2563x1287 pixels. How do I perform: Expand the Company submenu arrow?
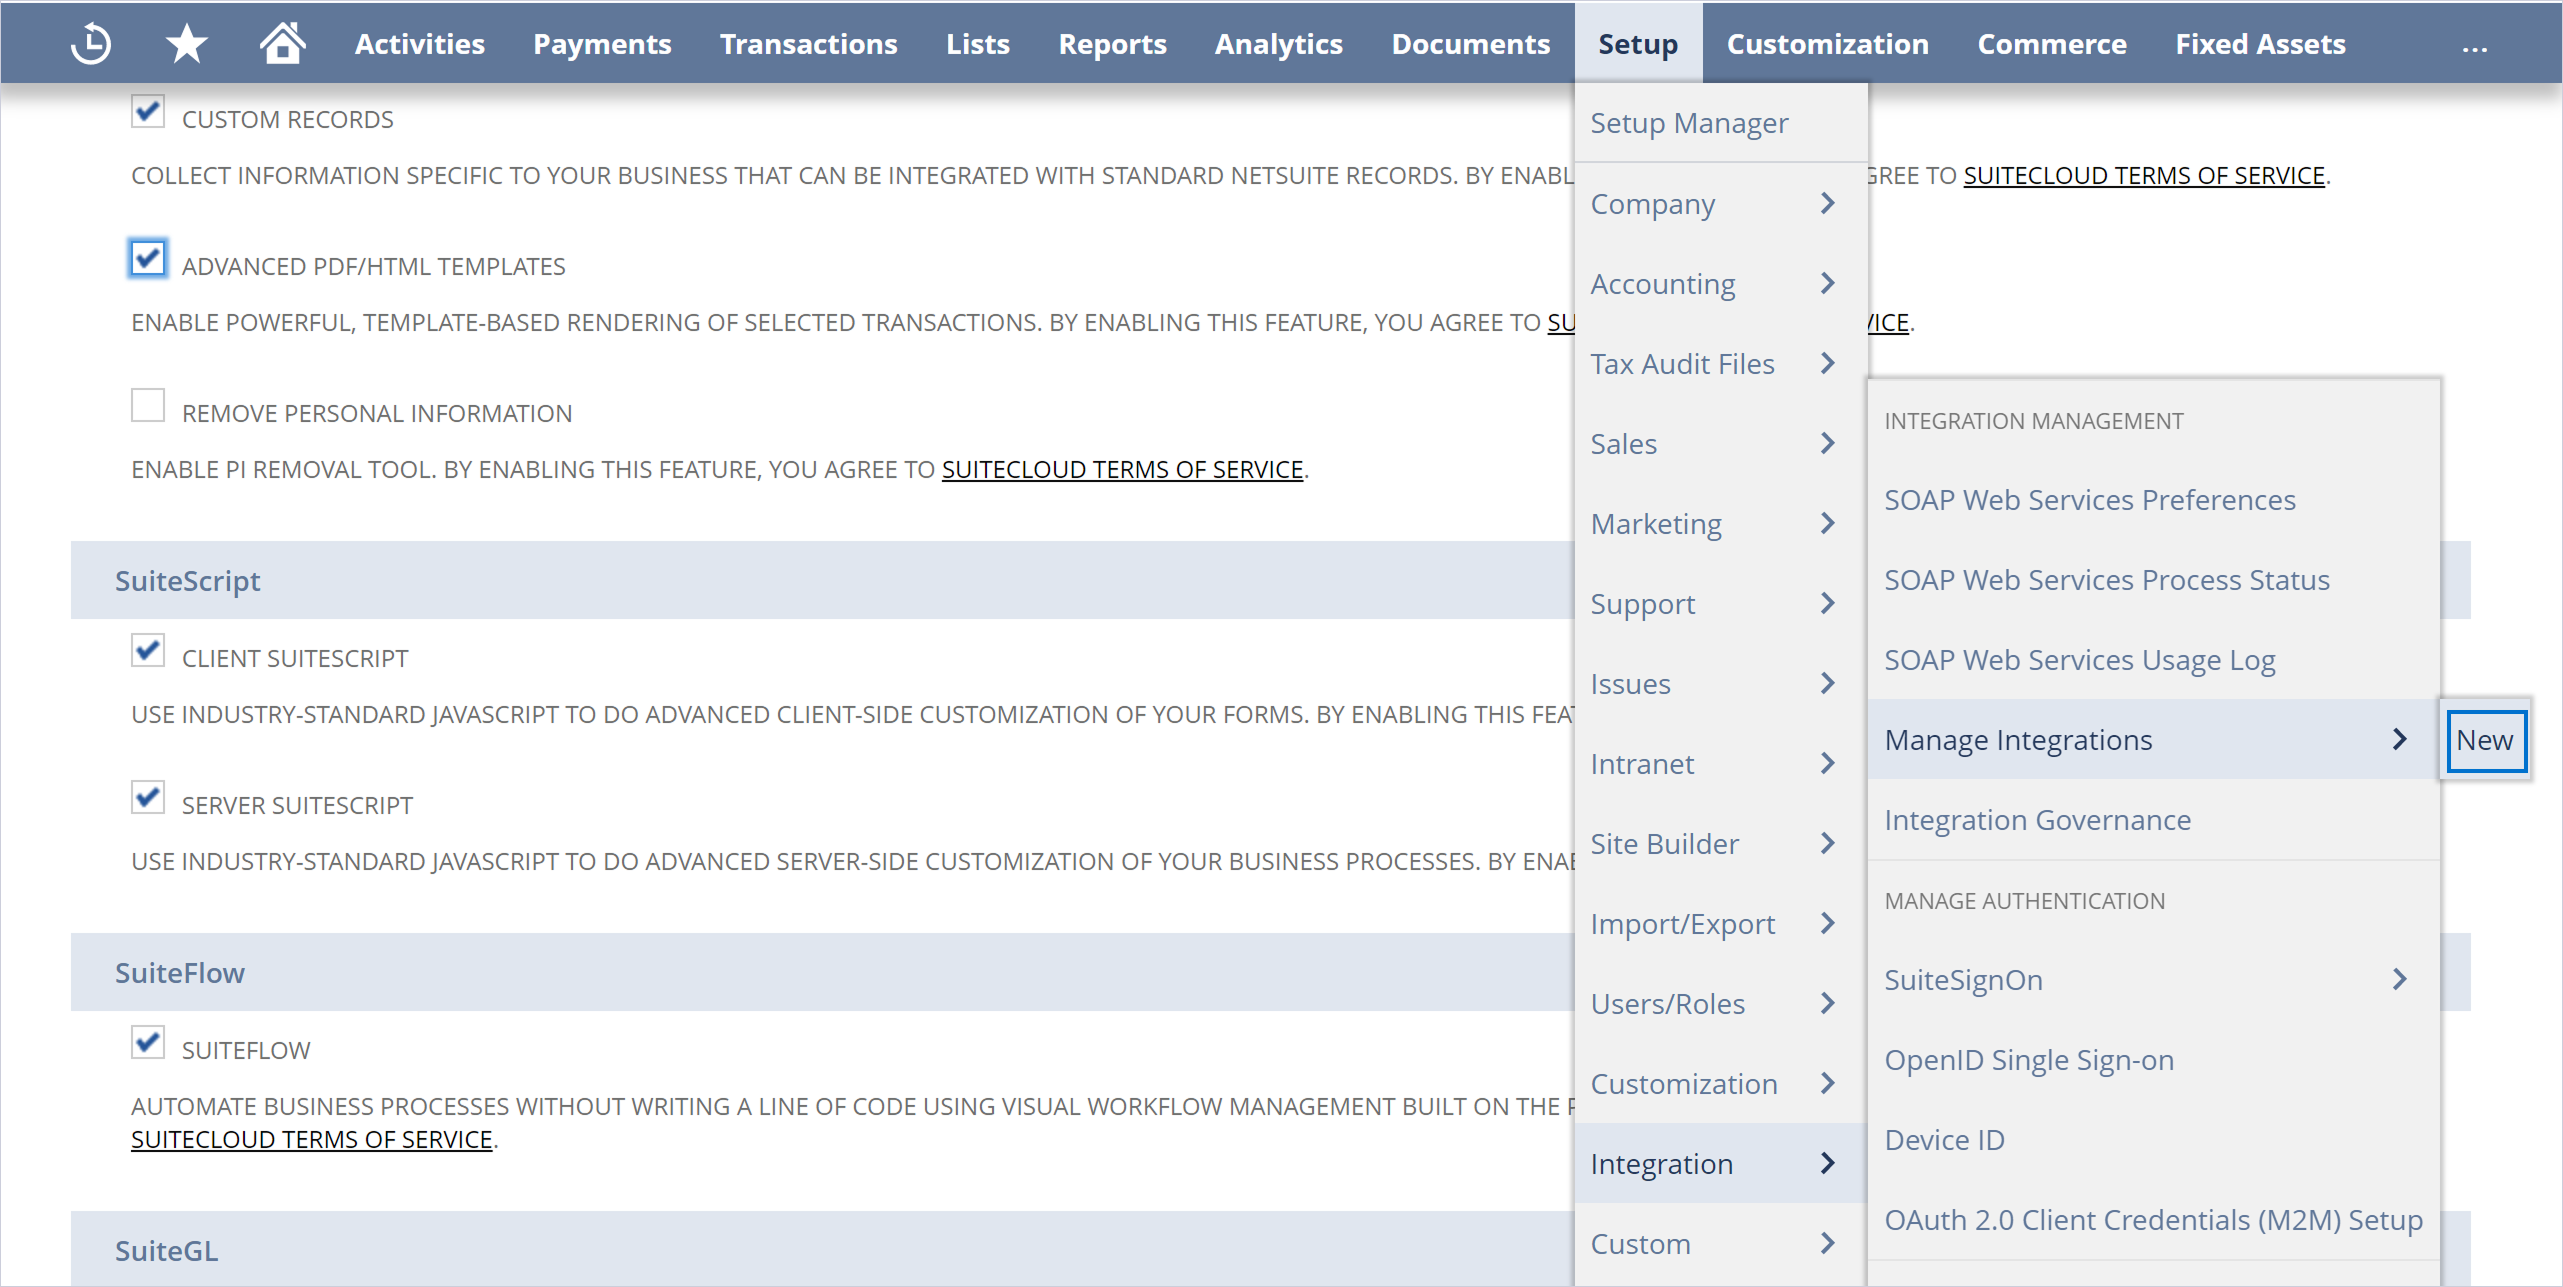[x=1827, y=203]
